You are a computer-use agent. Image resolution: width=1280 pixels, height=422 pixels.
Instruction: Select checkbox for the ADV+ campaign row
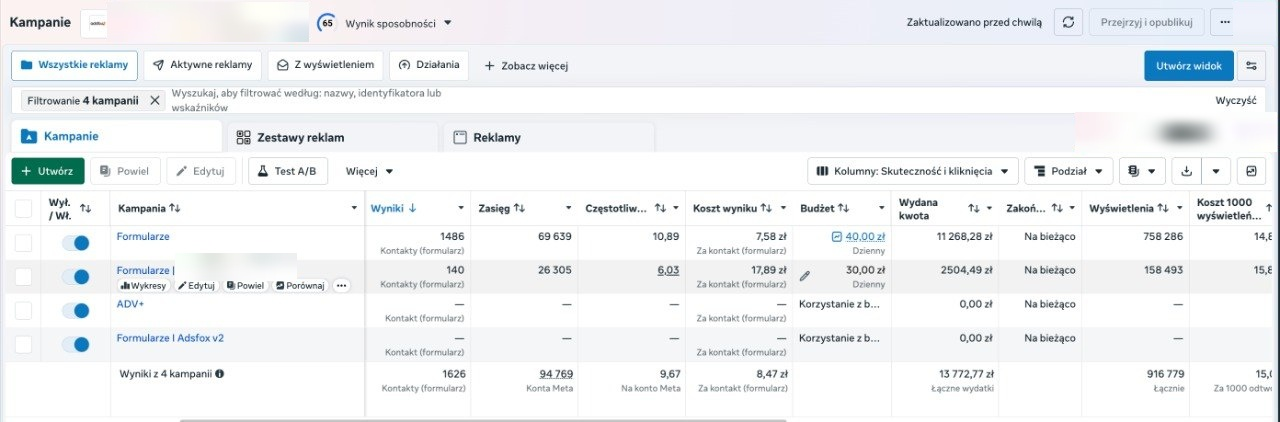[x=23, y=311]
